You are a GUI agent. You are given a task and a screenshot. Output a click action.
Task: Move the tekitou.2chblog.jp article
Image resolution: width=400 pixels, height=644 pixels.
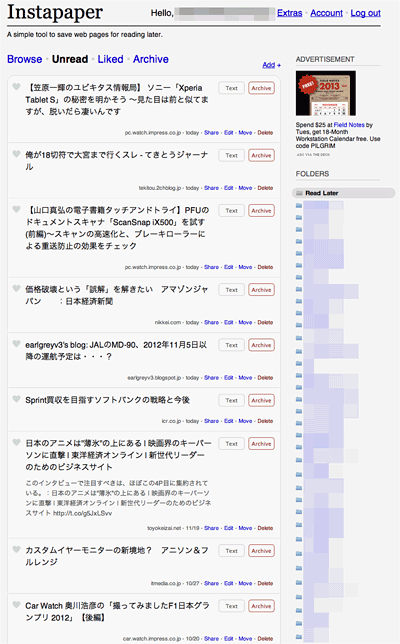click(x=245, y=188)
